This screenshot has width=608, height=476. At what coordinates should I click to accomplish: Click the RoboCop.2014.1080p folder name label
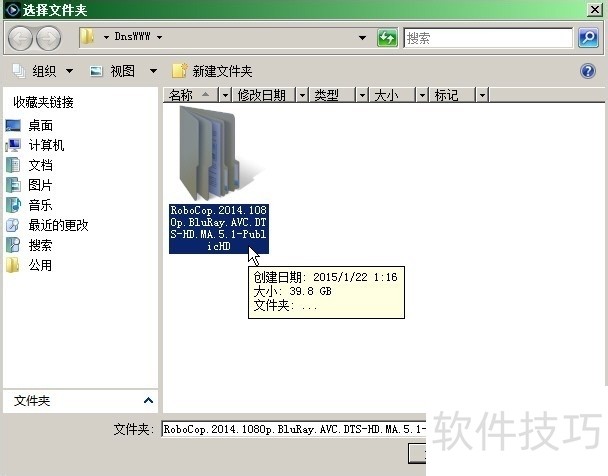click(219, 229)
